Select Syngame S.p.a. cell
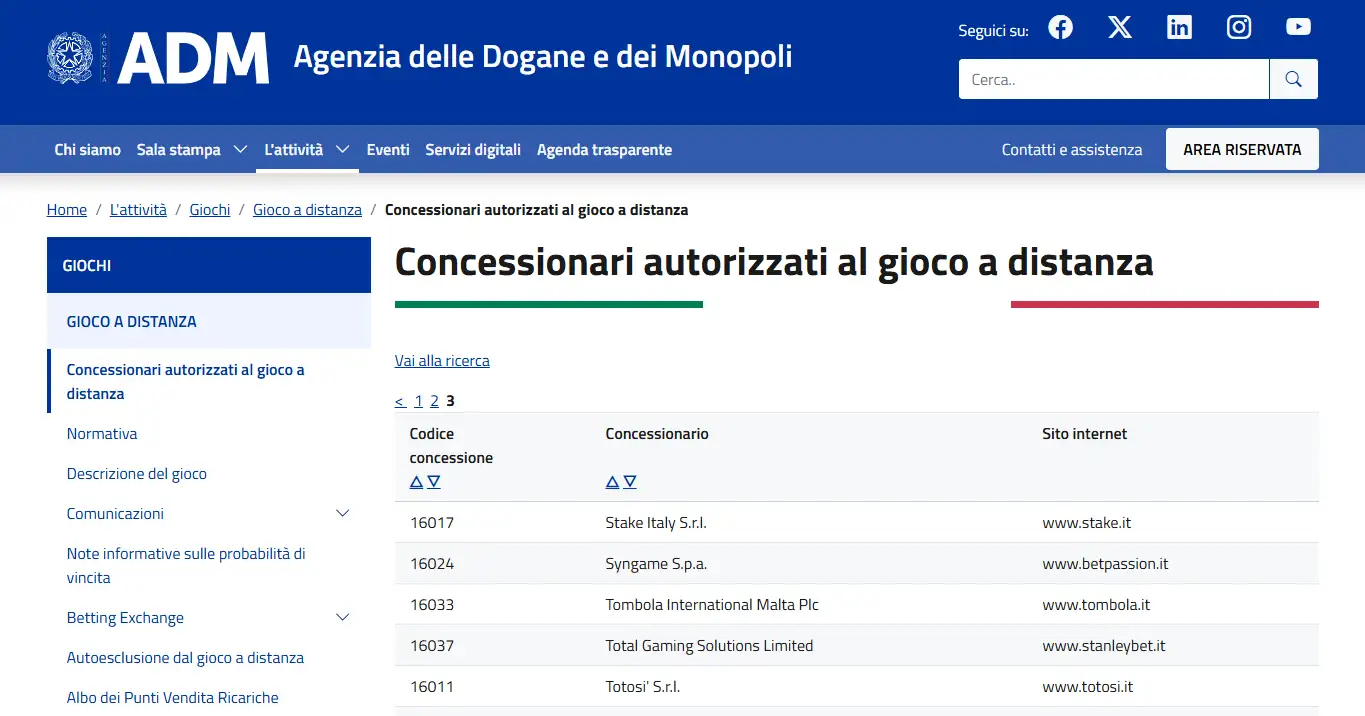The width and height of the screenshot is (1365, 716). (656, 564)
